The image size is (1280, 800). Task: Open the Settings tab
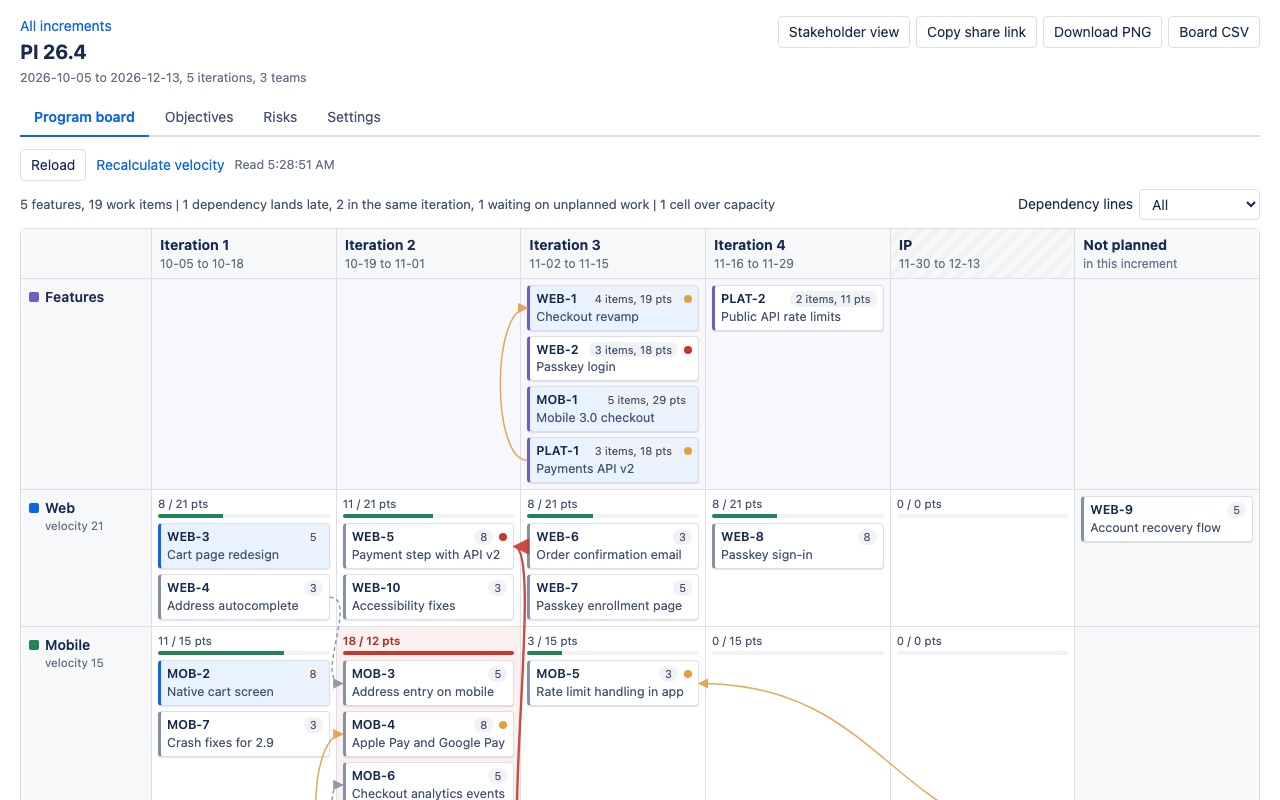point(354,117)
